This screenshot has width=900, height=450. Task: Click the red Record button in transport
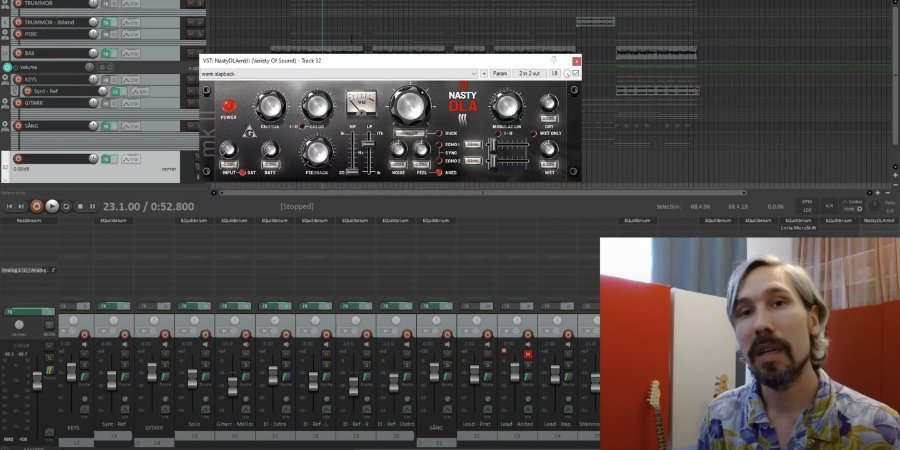coord(37,206)
